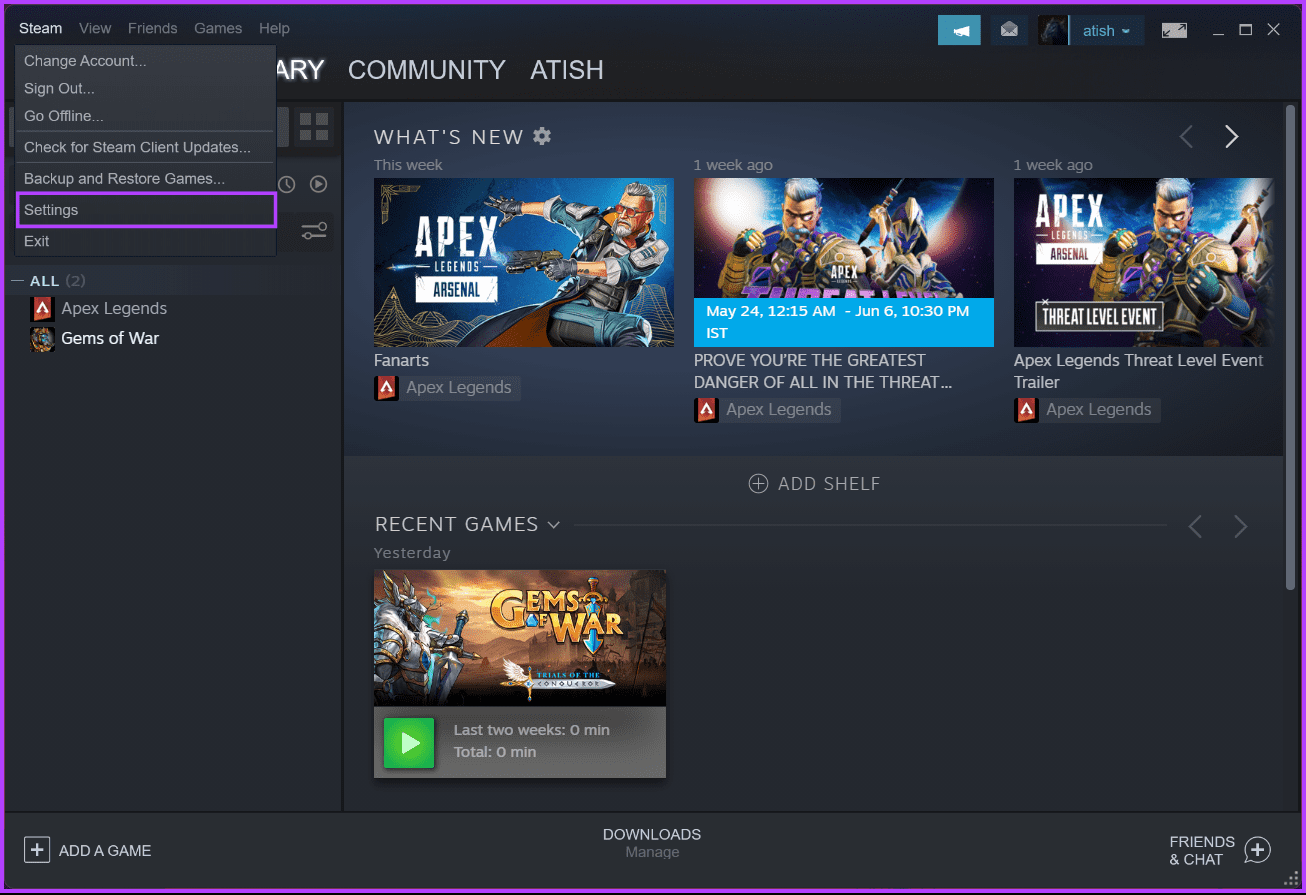The height and width of the screenshot is (895, 1306).
Task: Click event date banner May 24
Action: coord(844,322)
